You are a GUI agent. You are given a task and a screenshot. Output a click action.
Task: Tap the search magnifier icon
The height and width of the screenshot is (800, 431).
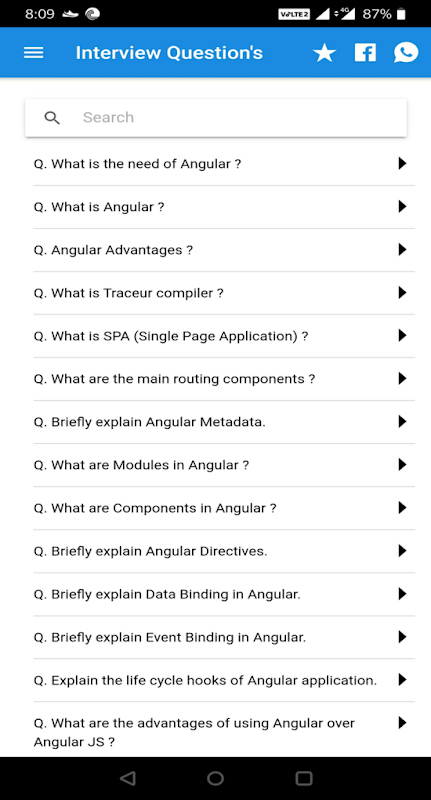52,118
